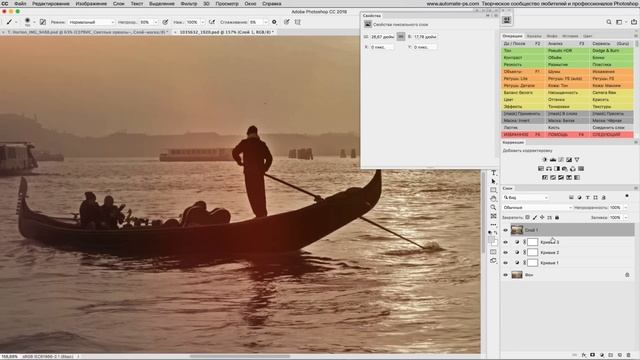Image resolution: width=640 pixels, height=360 pixels.
Task: Add a Brightness/Contrast adjustment icon
Action: tap(545, 160)
